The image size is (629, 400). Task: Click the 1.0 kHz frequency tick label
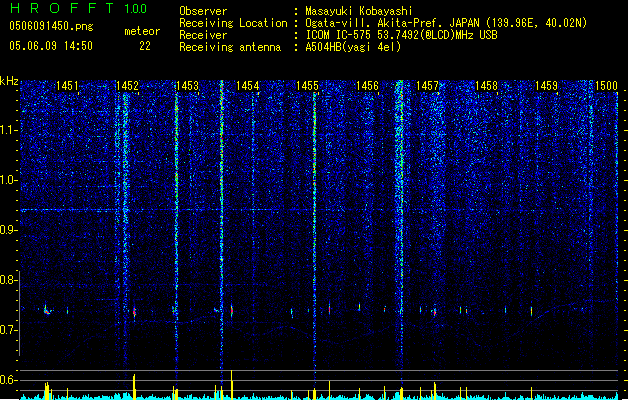[8, 180]
